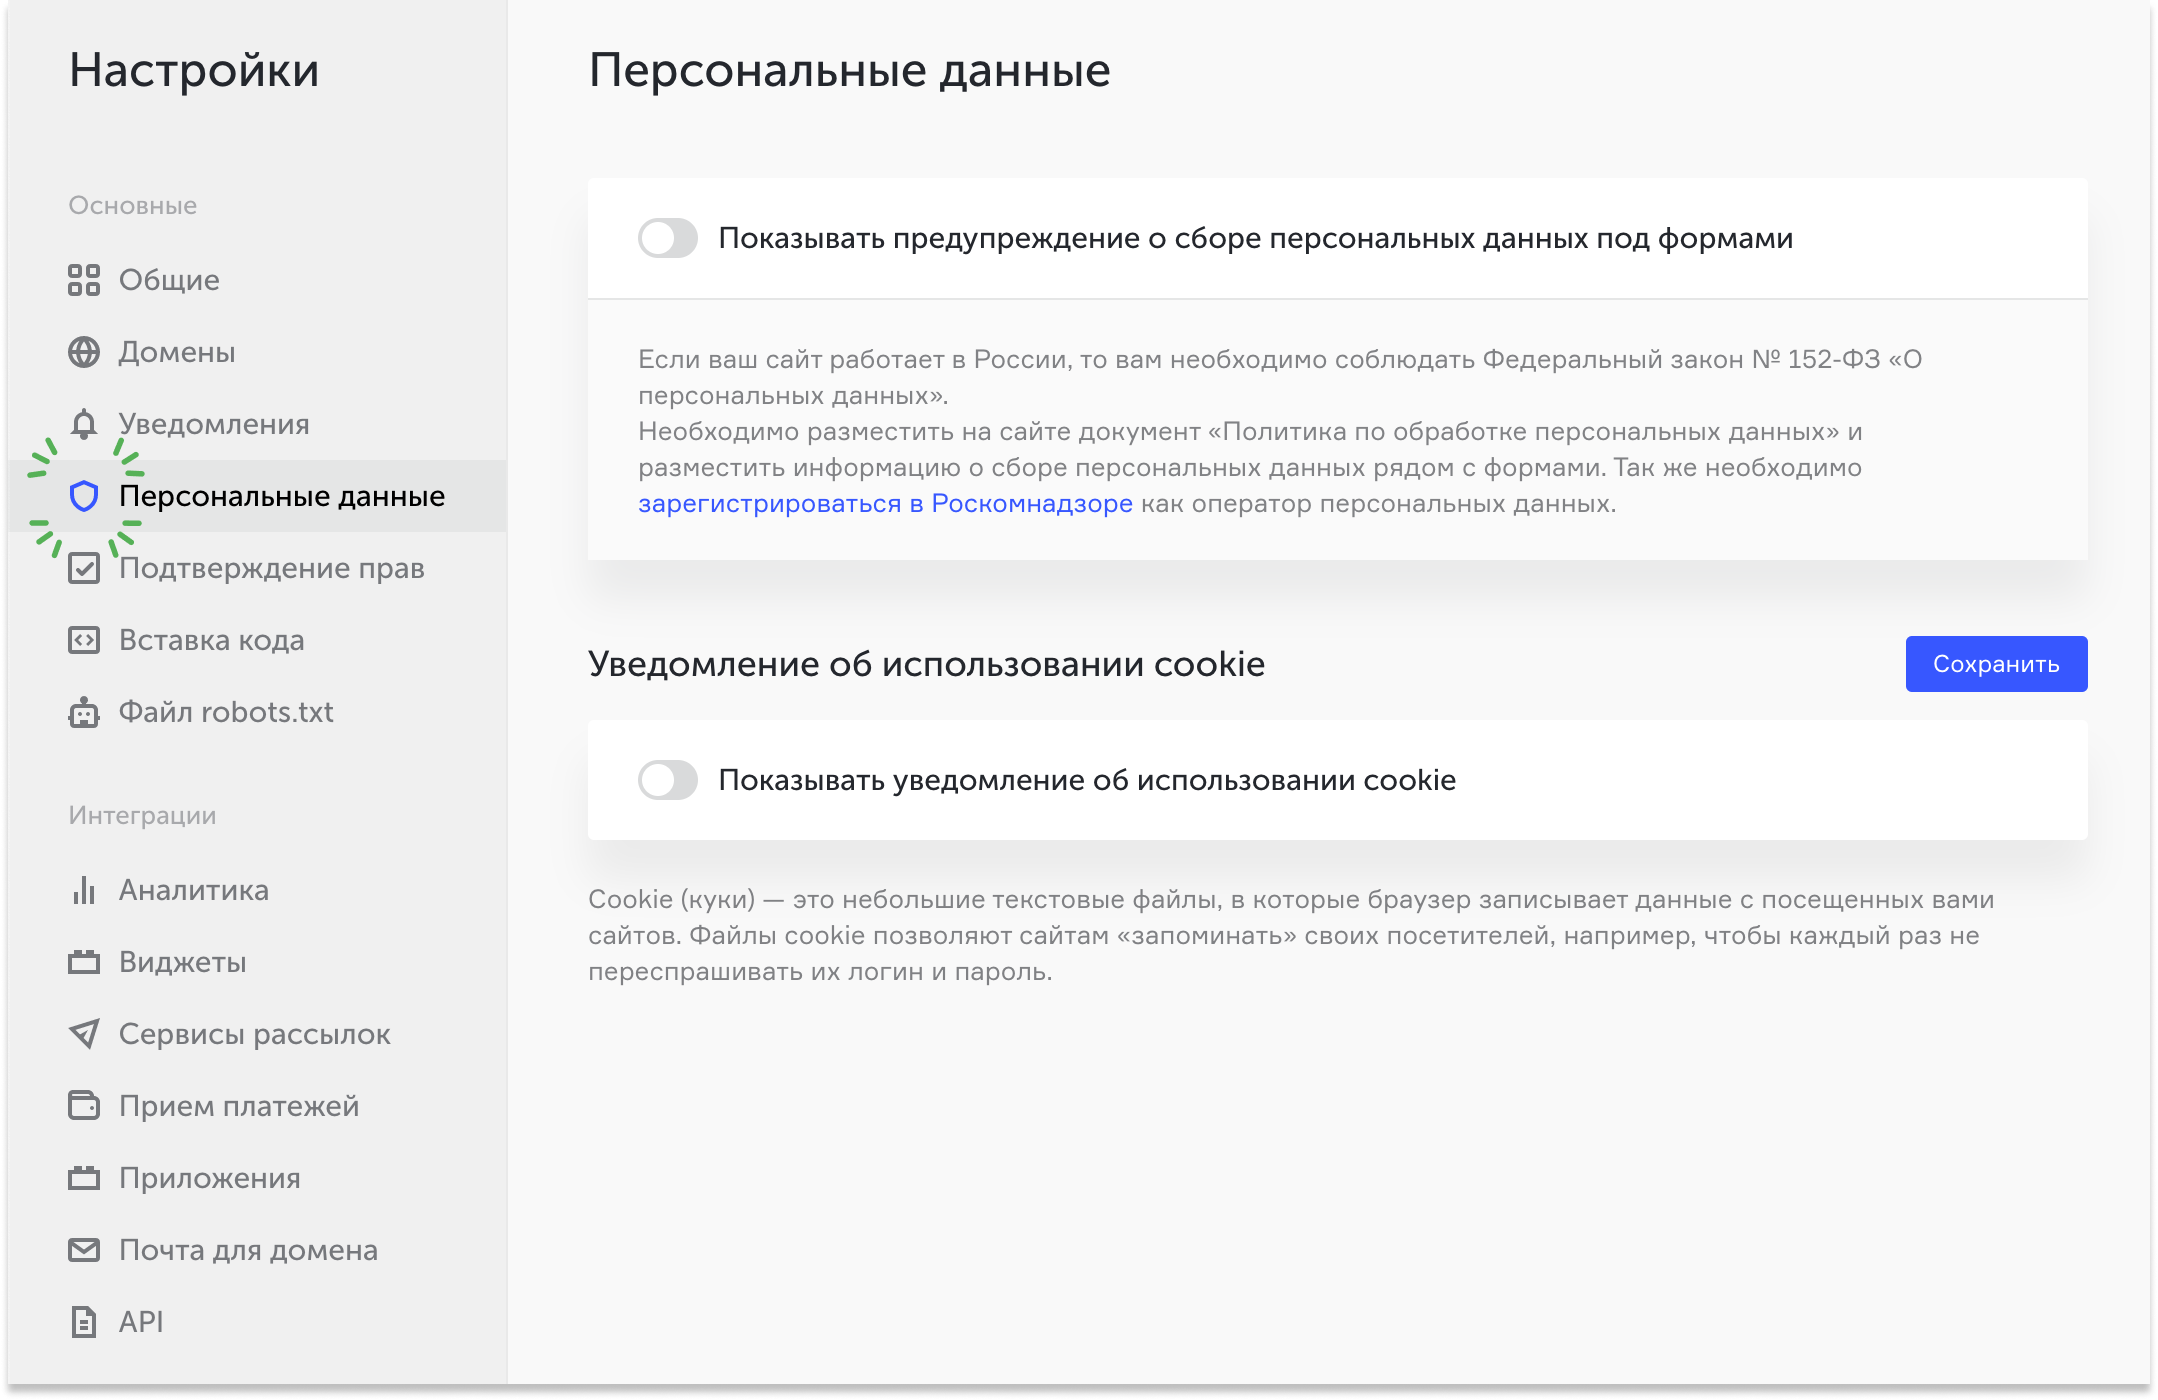The width and height of the screenshot is (2158, 1400).
Task: Open the Прием платежей section
Action: tap(257, 1106)
